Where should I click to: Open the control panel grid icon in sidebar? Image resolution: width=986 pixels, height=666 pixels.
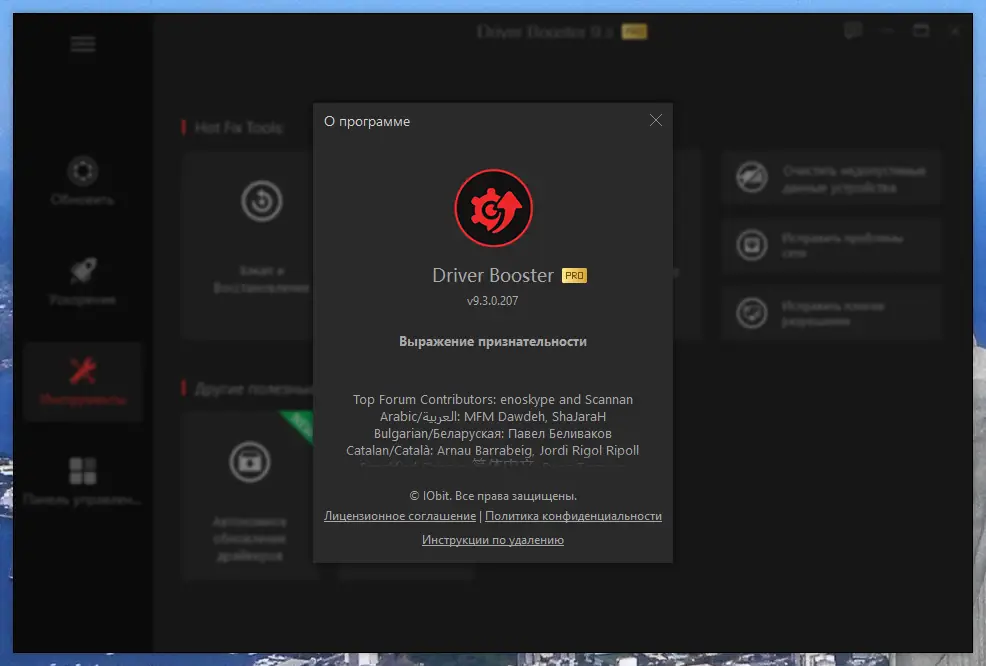(x=82, y=471)
